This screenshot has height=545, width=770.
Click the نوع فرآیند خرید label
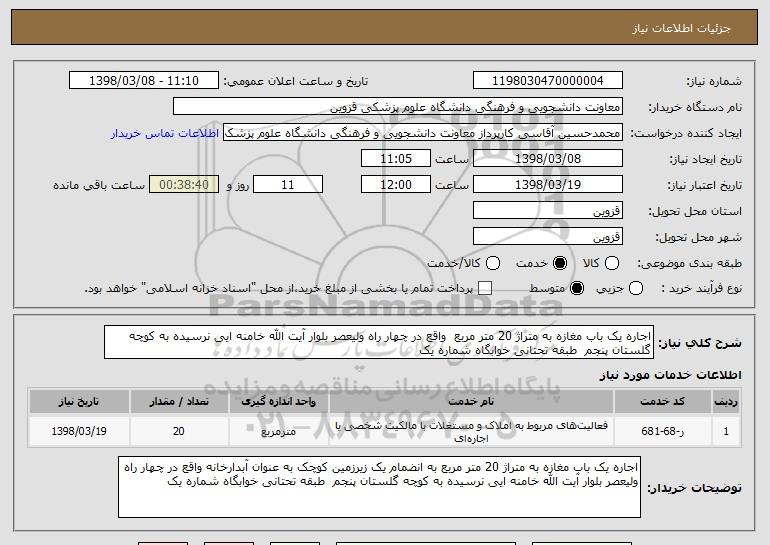(701, 289)
